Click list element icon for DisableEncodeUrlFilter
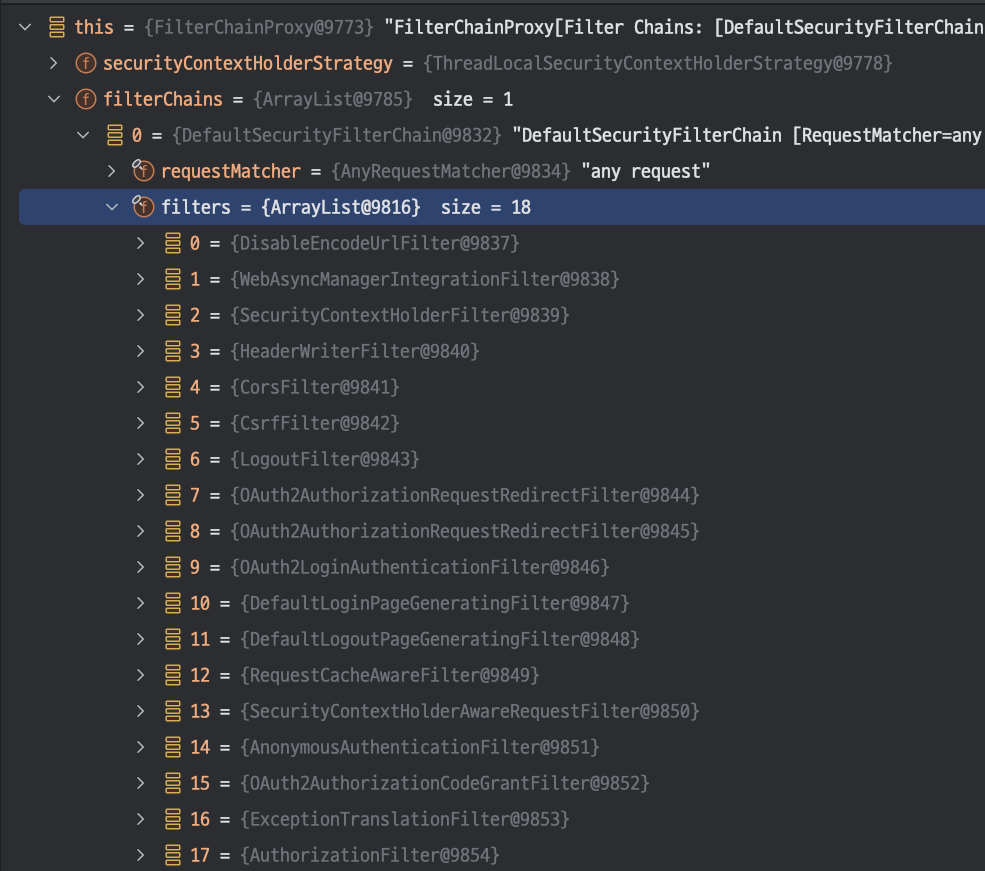The width and height of the screenshot is (985, 871). pyautogui.click(x=173, y=243)
